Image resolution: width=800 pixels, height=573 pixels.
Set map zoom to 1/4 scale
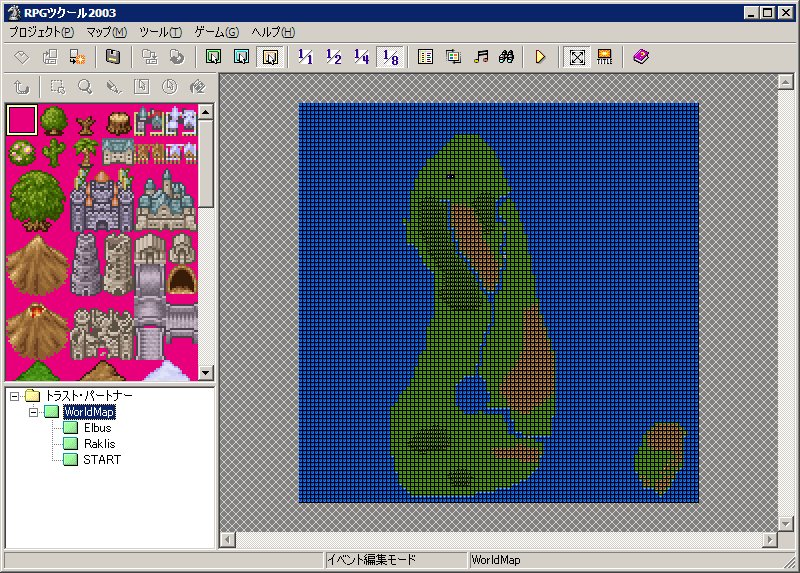pos(362,57)
